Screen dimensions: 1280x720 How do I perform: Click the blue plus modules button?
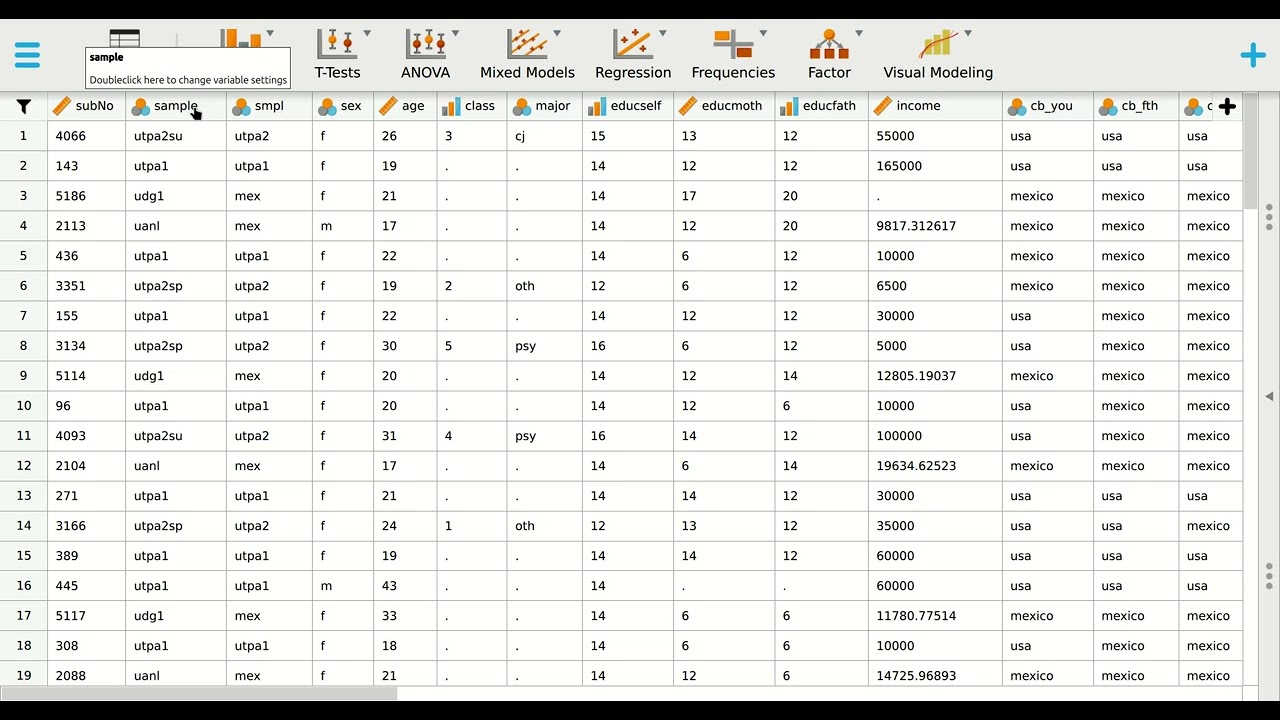click(x=1253, y=55)
